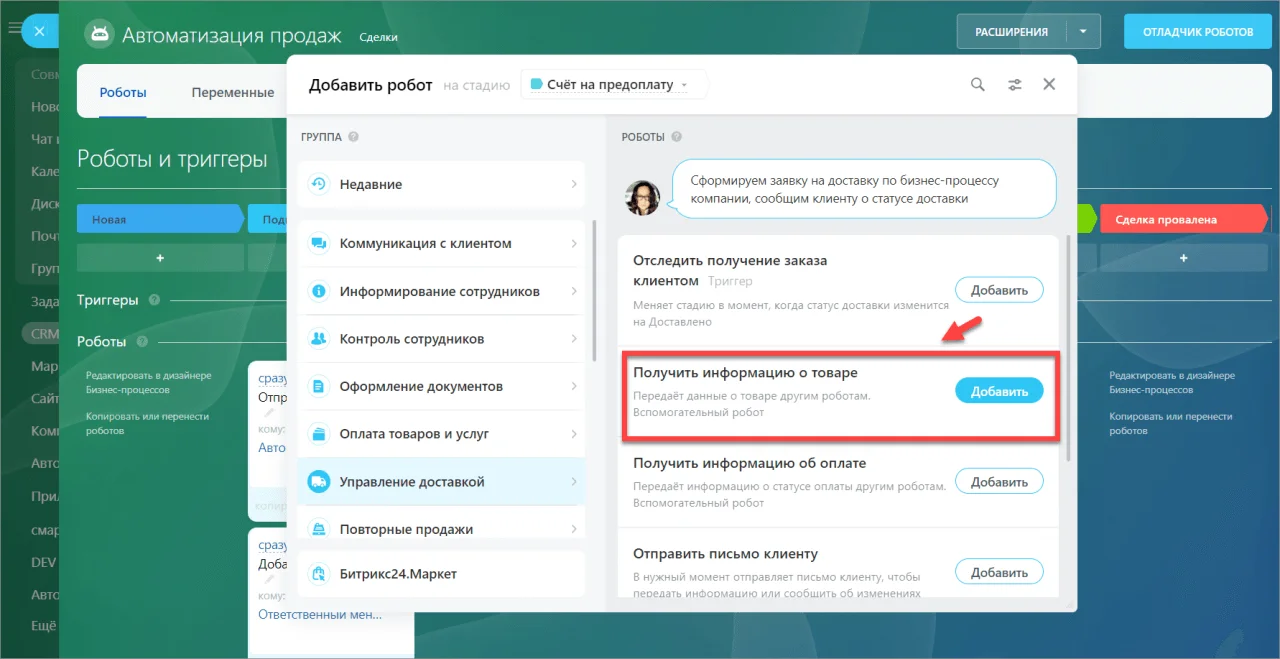Click the robots list scrollbar
The height and width of the screenshot is (659, 1280).
tap(1069, 348)
